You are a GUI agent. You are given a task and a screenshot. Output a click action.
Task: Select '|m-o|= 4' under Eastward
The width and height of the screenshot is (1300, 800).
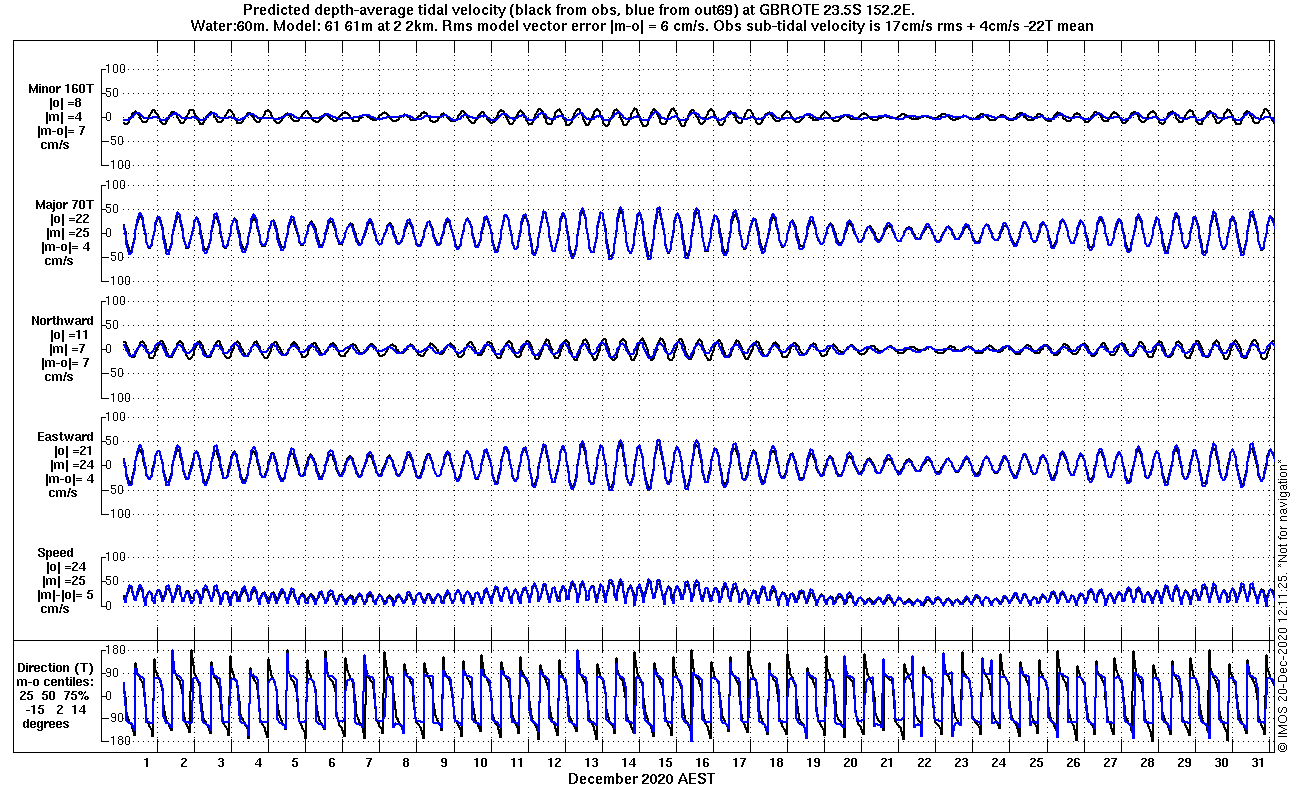(68, 479)
